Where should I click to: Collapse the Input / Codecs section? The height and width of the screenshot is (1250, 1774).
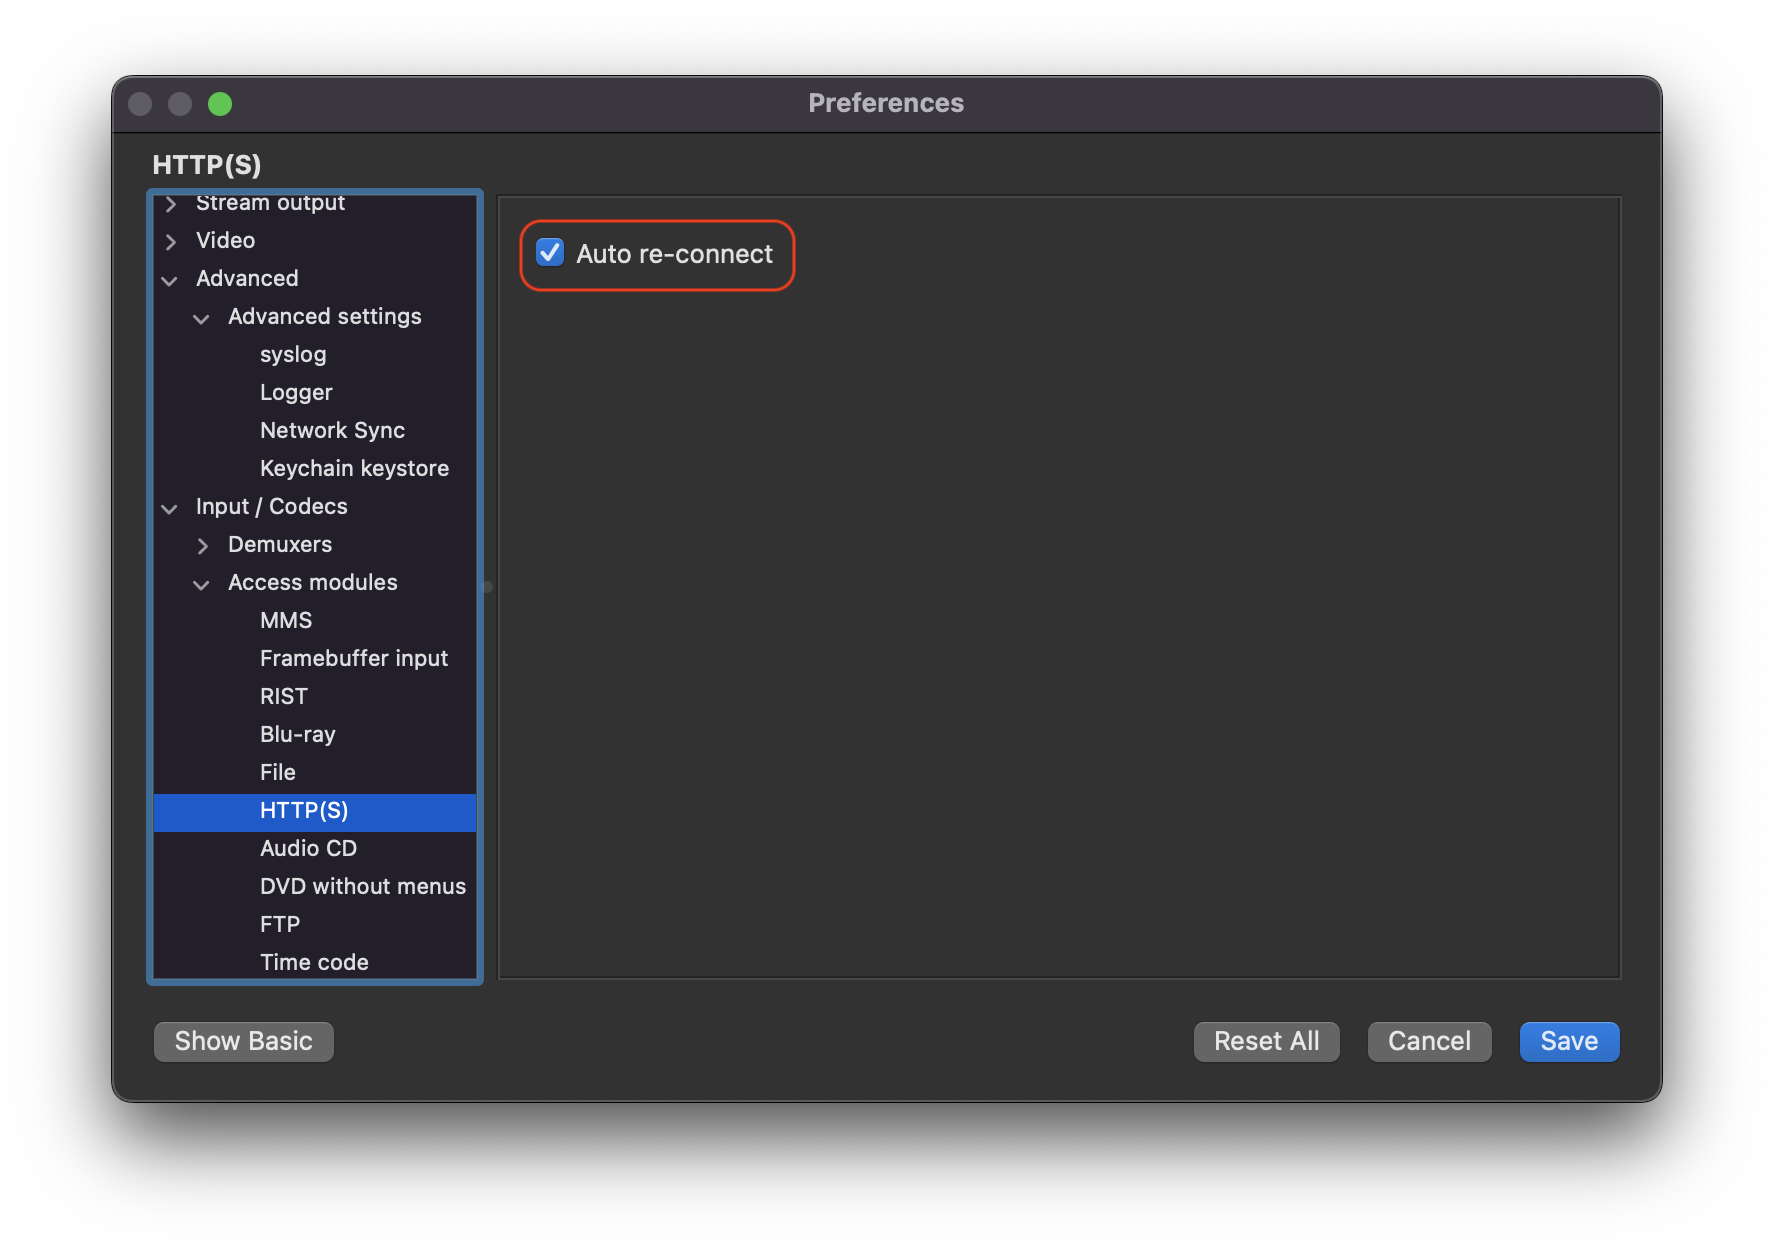pos(170,508)
